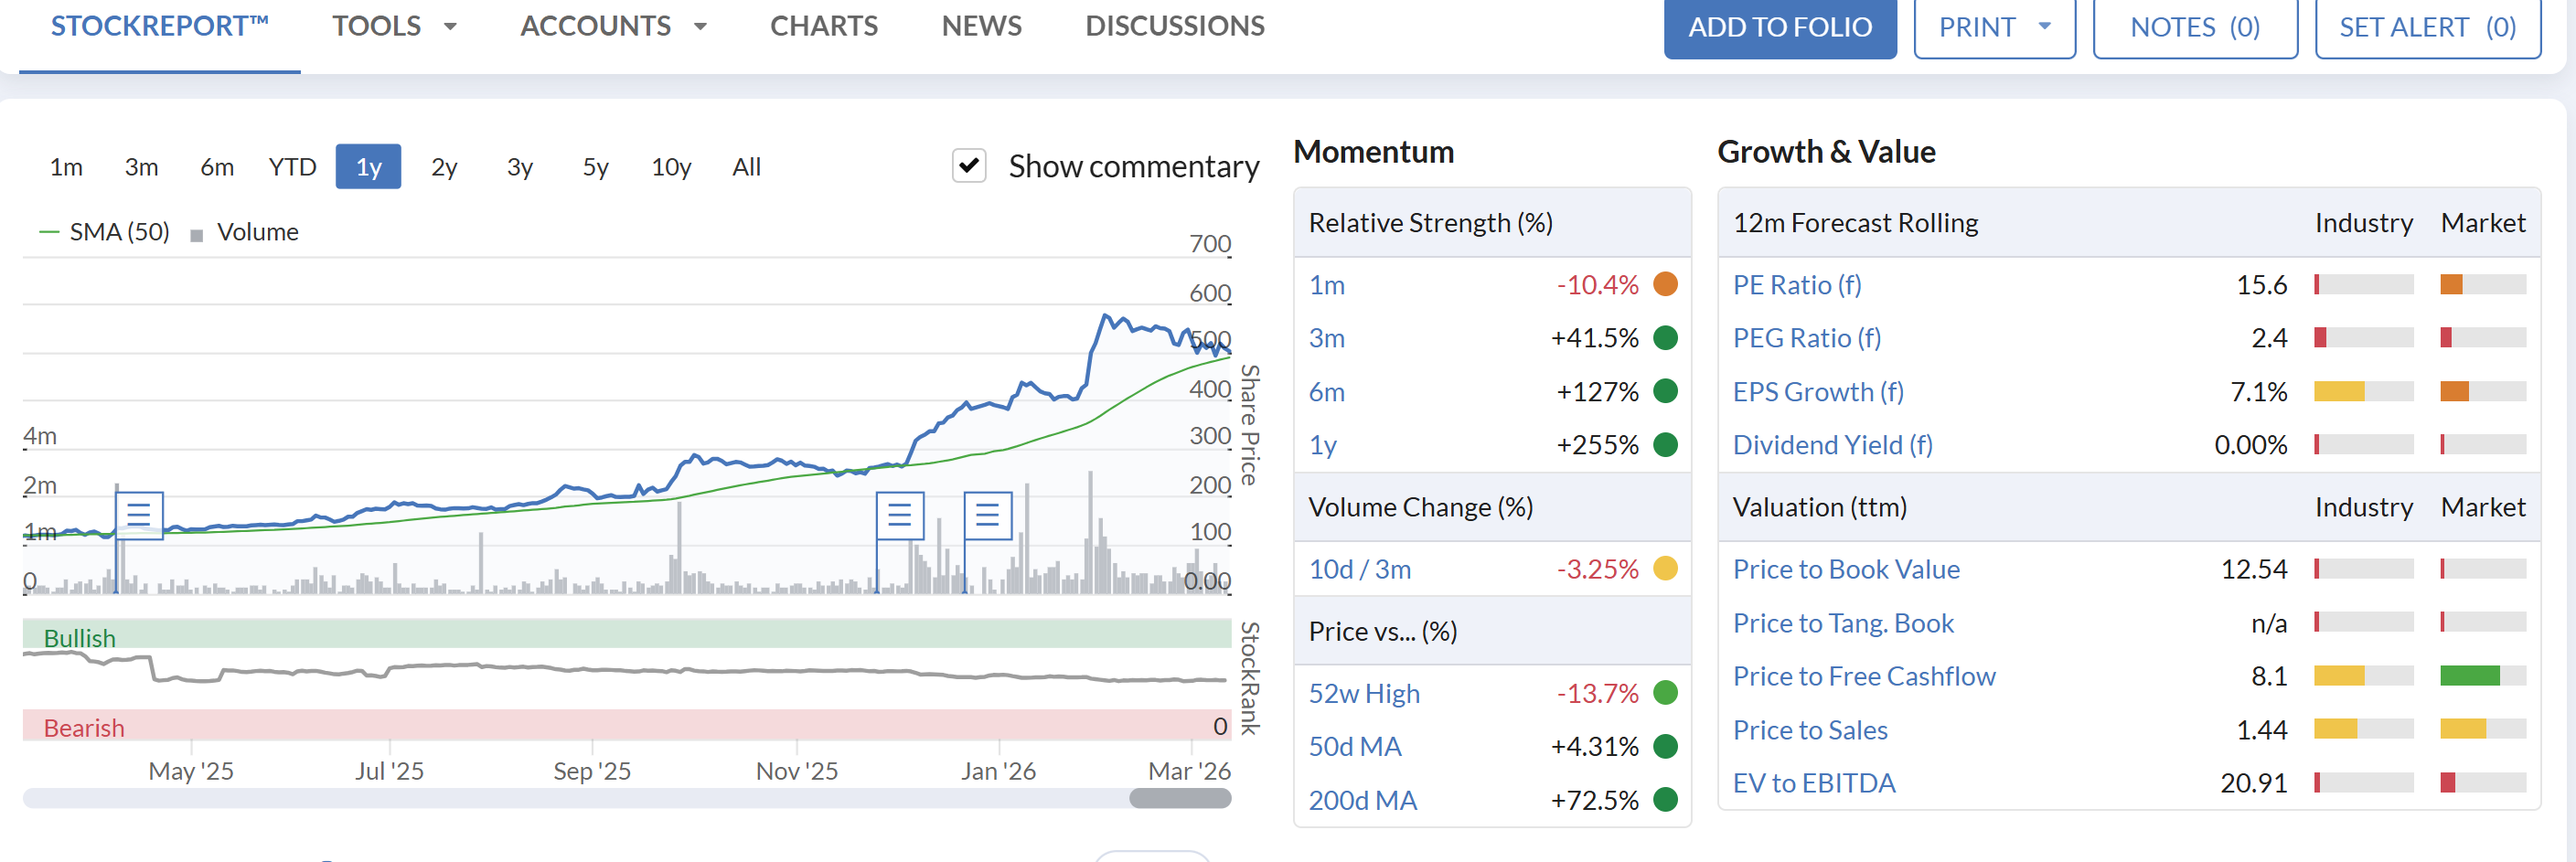Viewport: 2576px width, 862px height.
Task: Click the chart range scrollbar handle
Action: click(1180, 798)
